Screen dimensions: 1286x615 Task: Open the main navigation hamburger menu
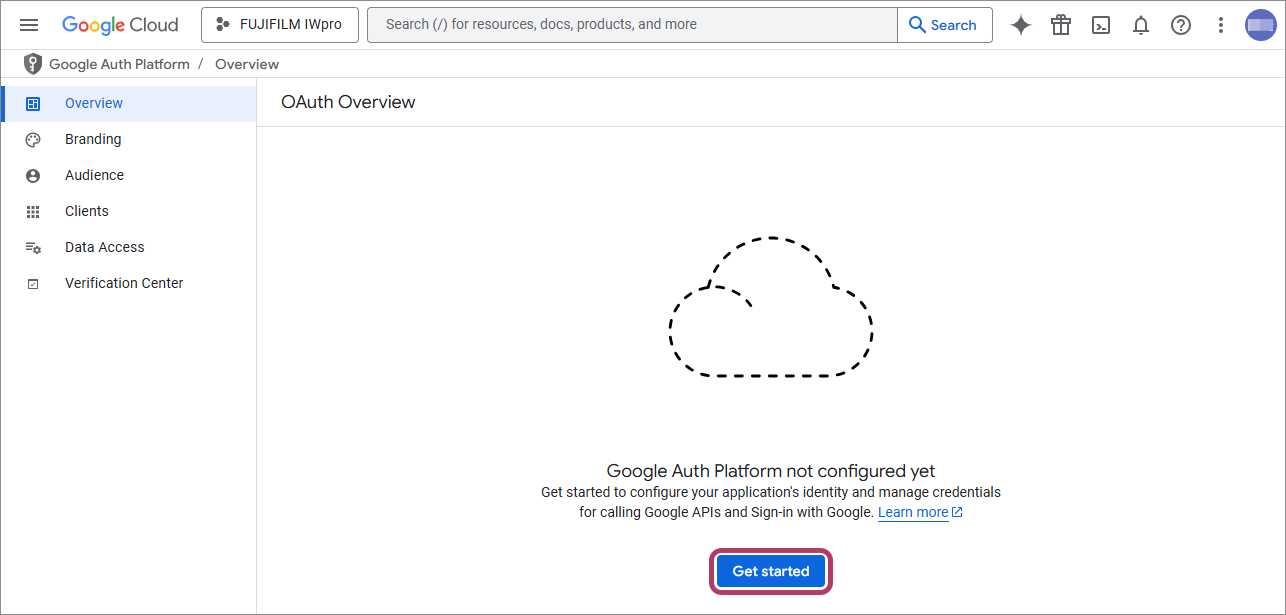[29, 25]
